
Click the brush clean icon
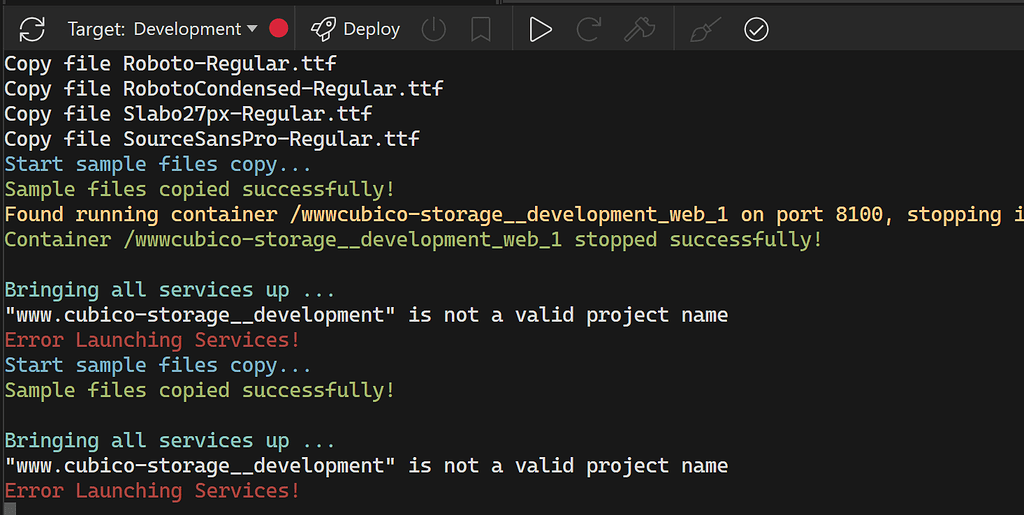click(705, 29)
